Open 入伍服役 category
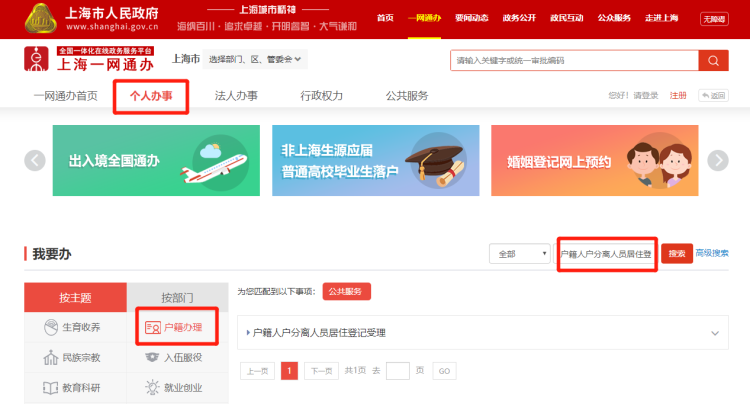The image size is (750, 404). click(x=153, y=357)
